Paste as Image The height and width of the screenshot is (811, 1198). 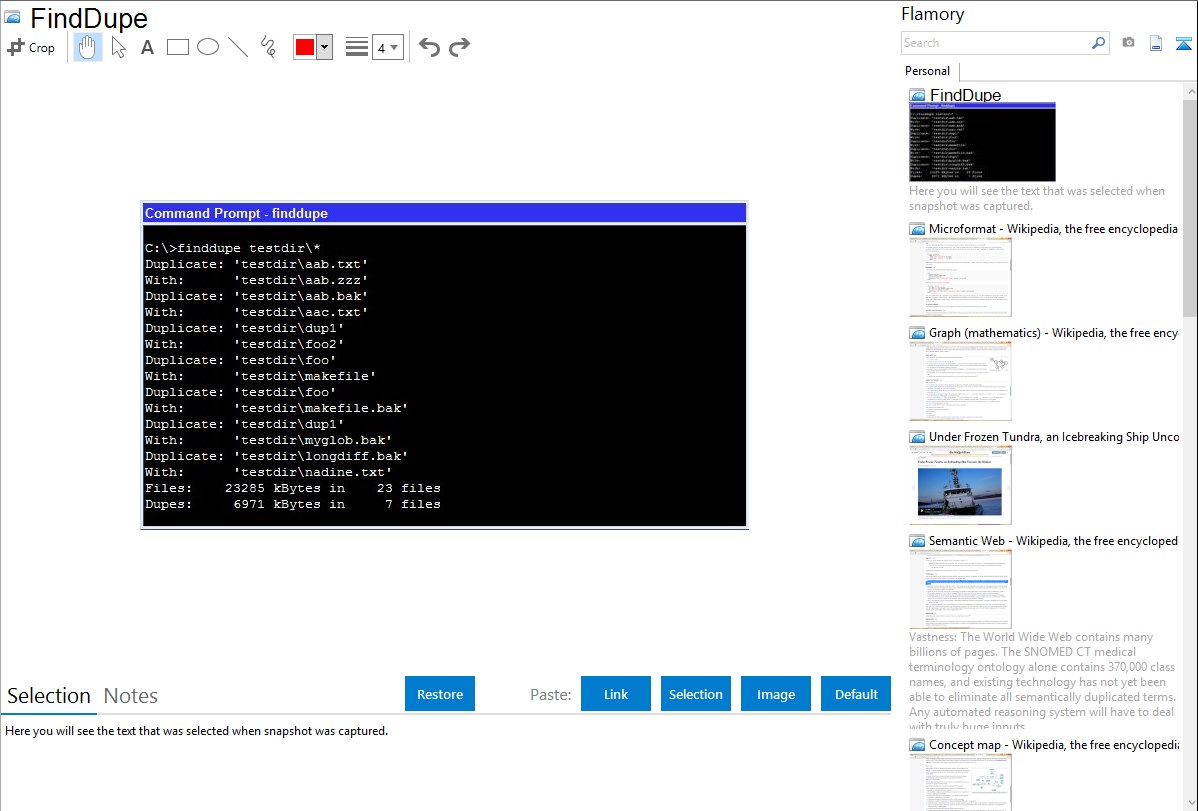[775, 694]
